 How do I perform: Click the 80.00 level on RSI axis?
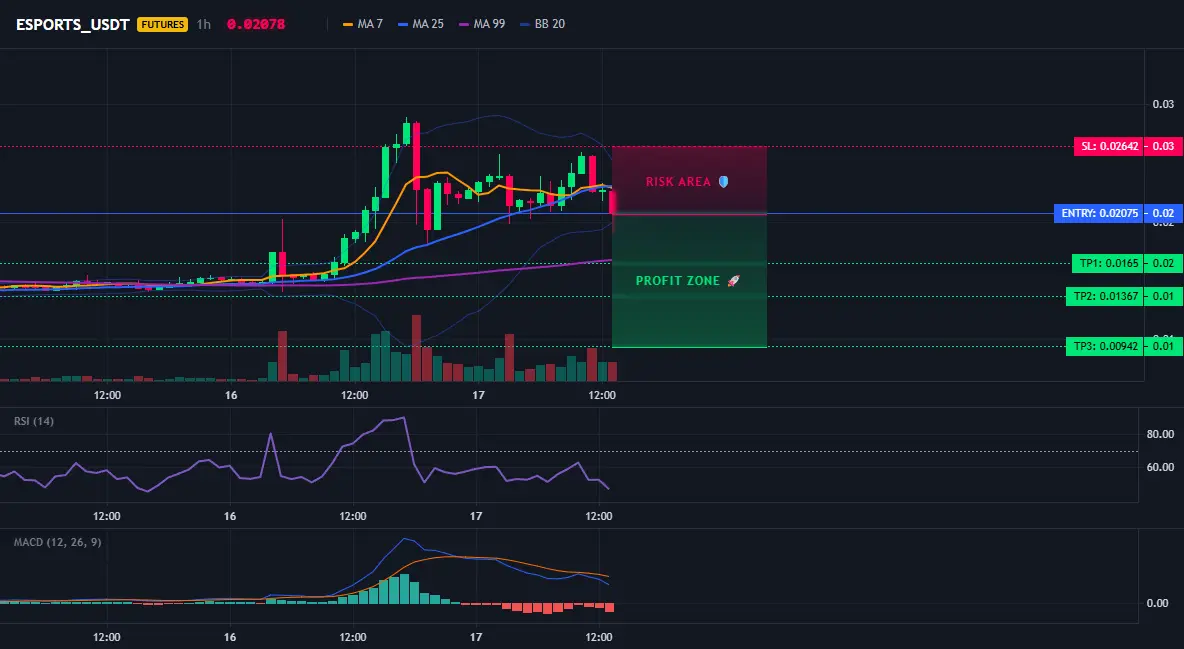click(x=1160, y=434)
